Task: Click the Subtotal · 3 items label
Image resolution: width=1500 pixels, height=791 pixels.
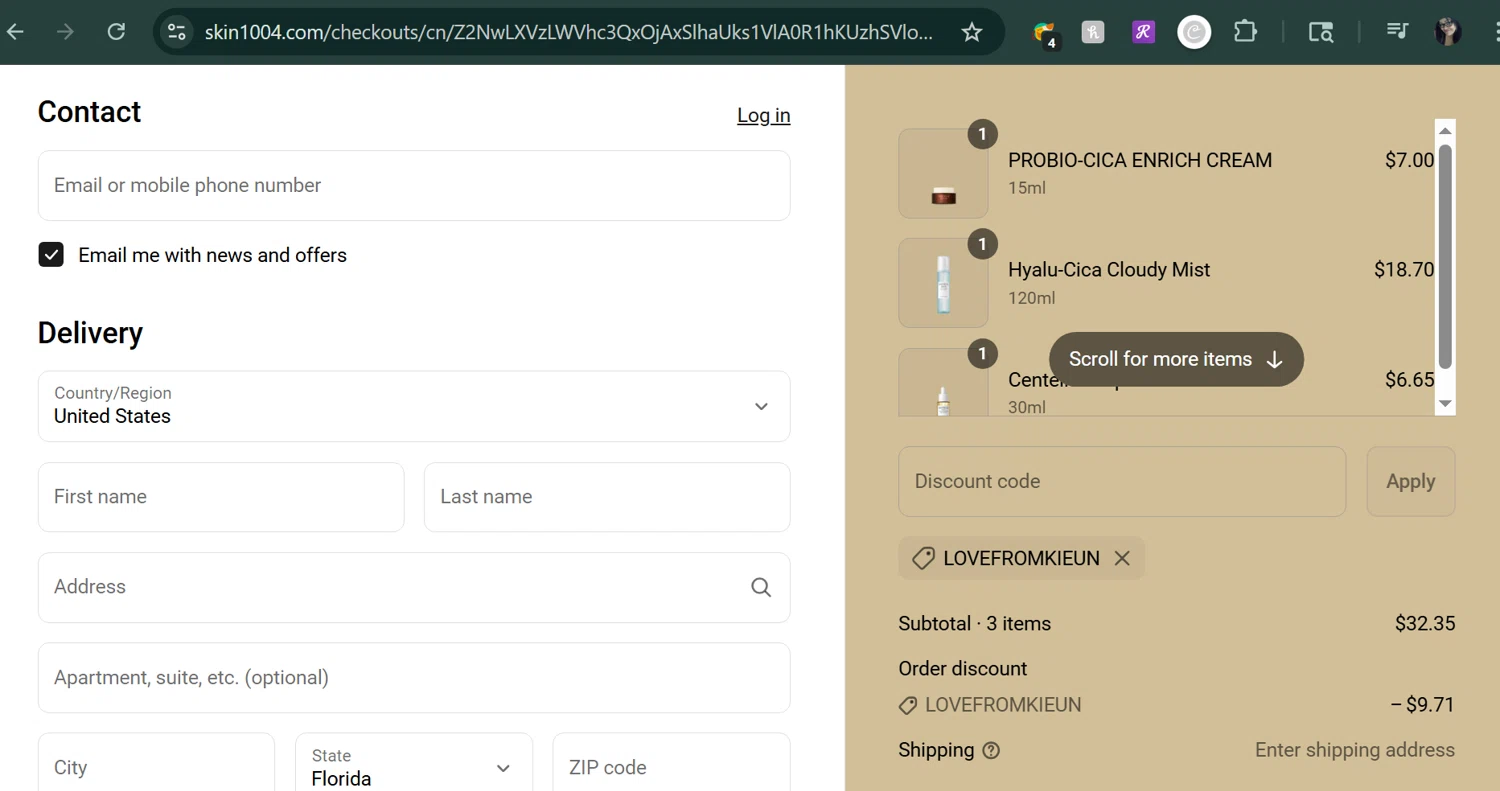Action: coord(975,623)
